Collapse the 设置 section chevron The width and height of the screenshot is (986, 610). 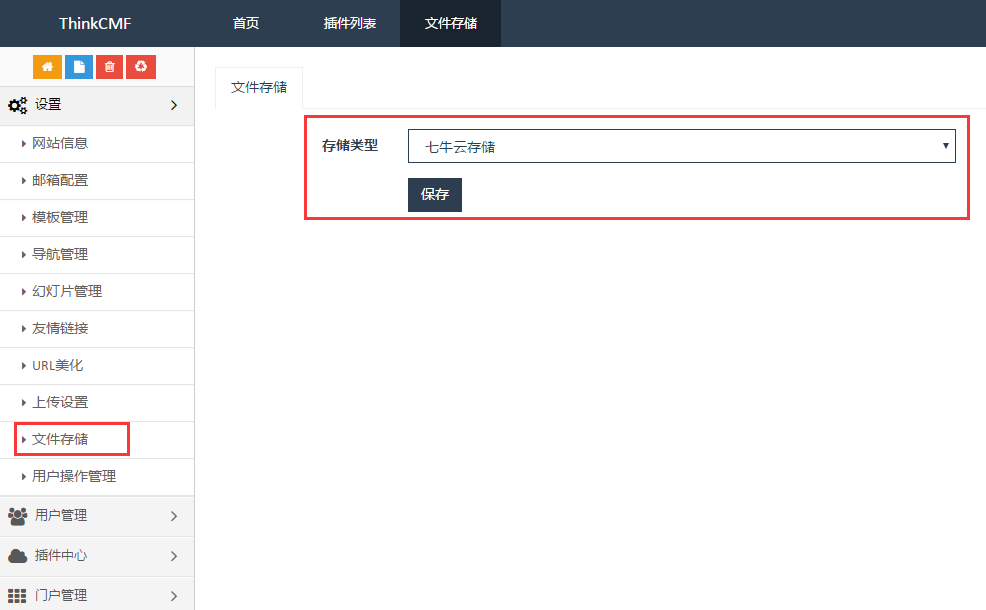coord(174,105)
